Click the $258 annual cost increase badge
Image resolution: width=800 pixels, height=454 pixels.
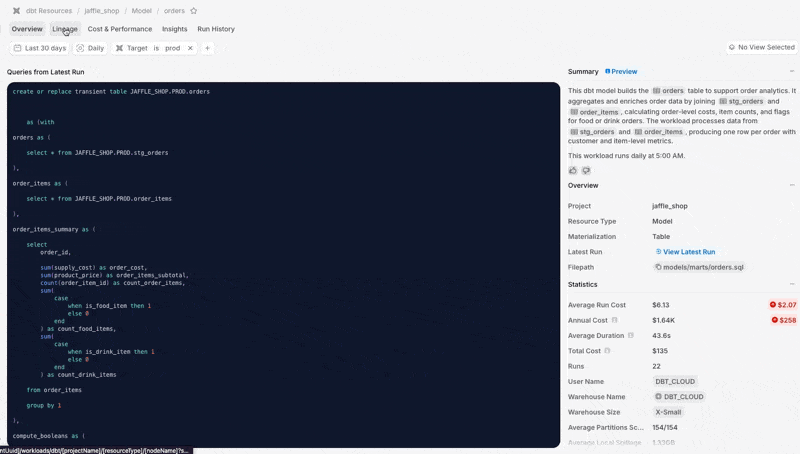[x=784, y=320]
